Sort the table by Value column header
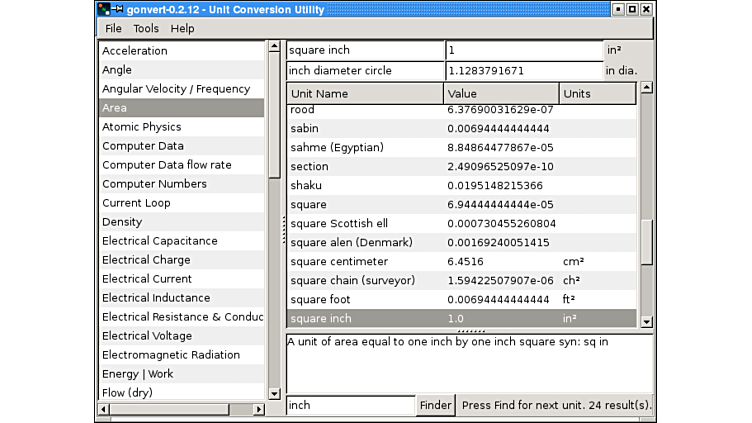This screenshot has width=752, height=423. pyautogui.click(x=500, y=93)
